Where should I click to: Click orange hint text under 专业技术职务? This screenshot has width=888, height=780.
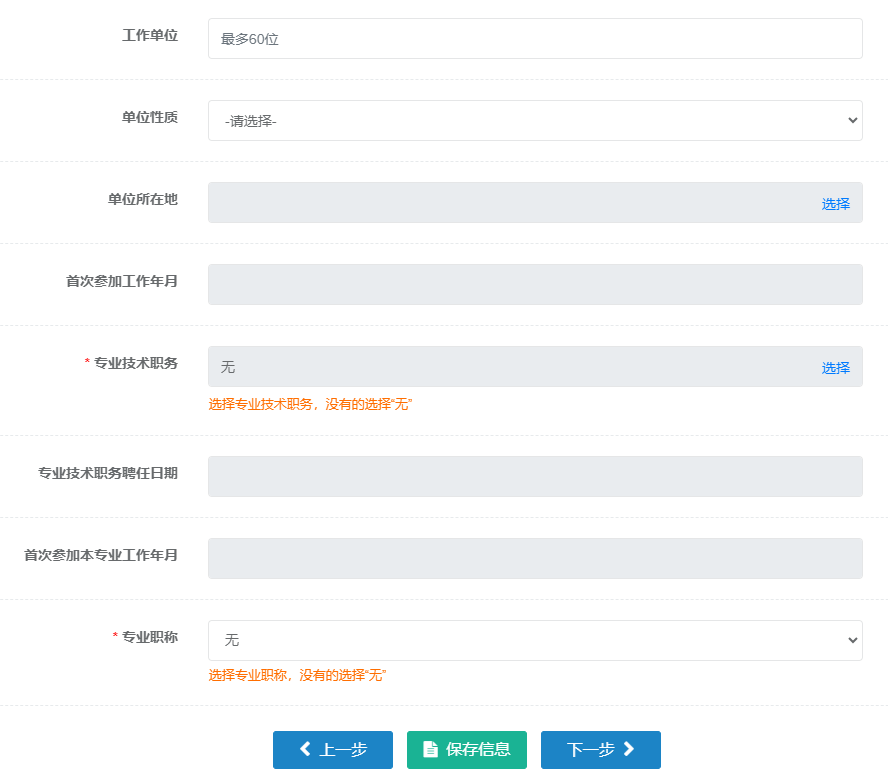[310, 404]
